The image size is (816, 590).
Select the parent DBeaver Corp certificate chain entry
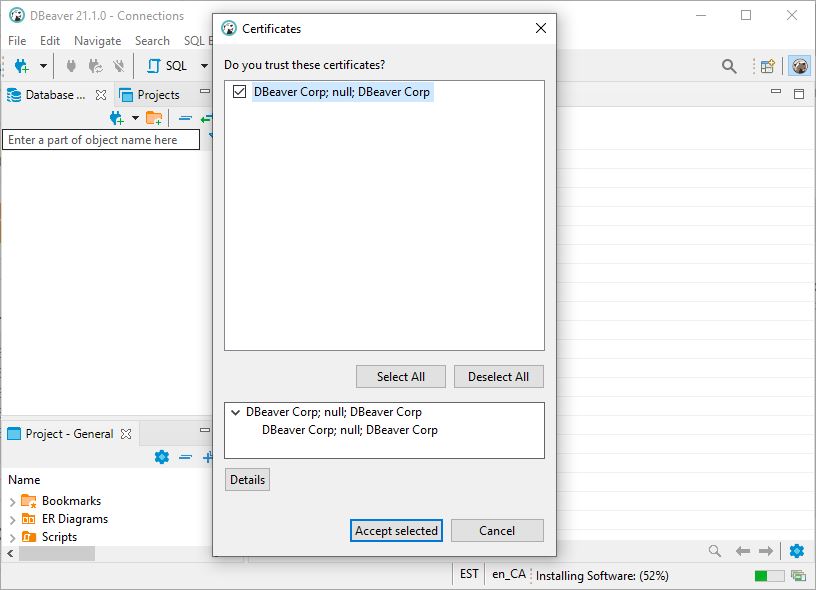pos(334,412)
